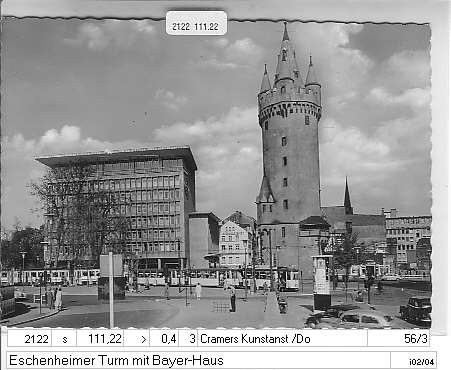Select the 2122 number field
Screen dimensions: 451x370
29,339
